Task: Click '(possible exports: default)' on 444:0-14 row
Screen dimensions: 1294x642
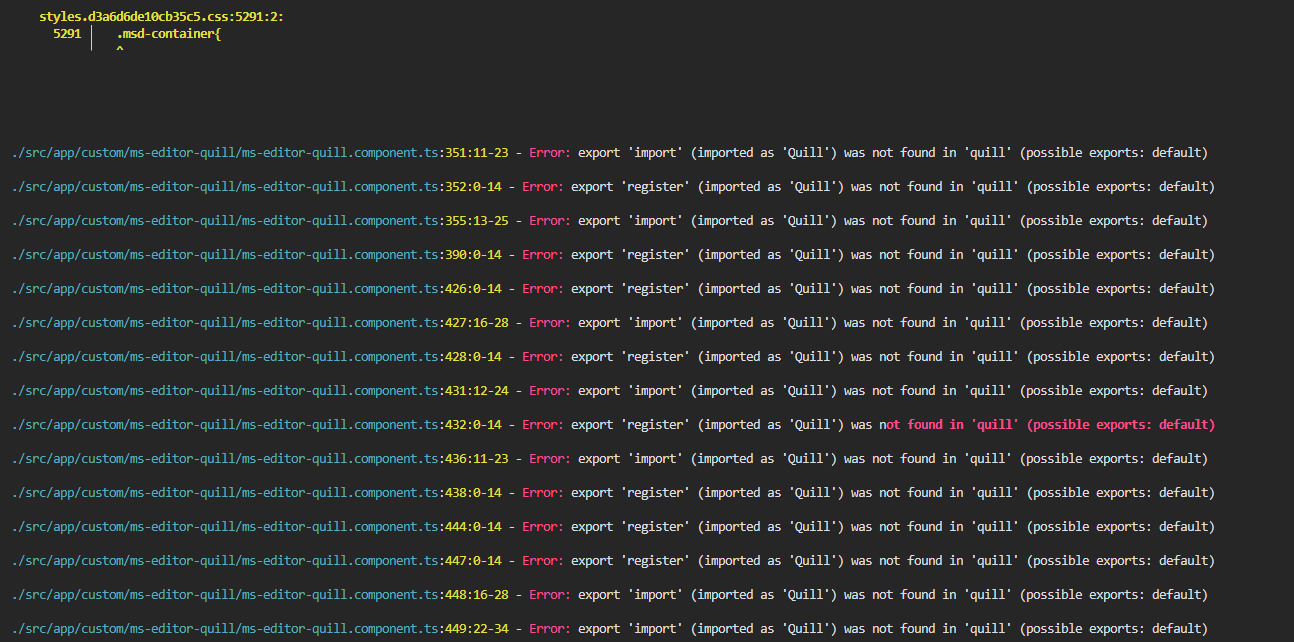Action: [1121, 527]
